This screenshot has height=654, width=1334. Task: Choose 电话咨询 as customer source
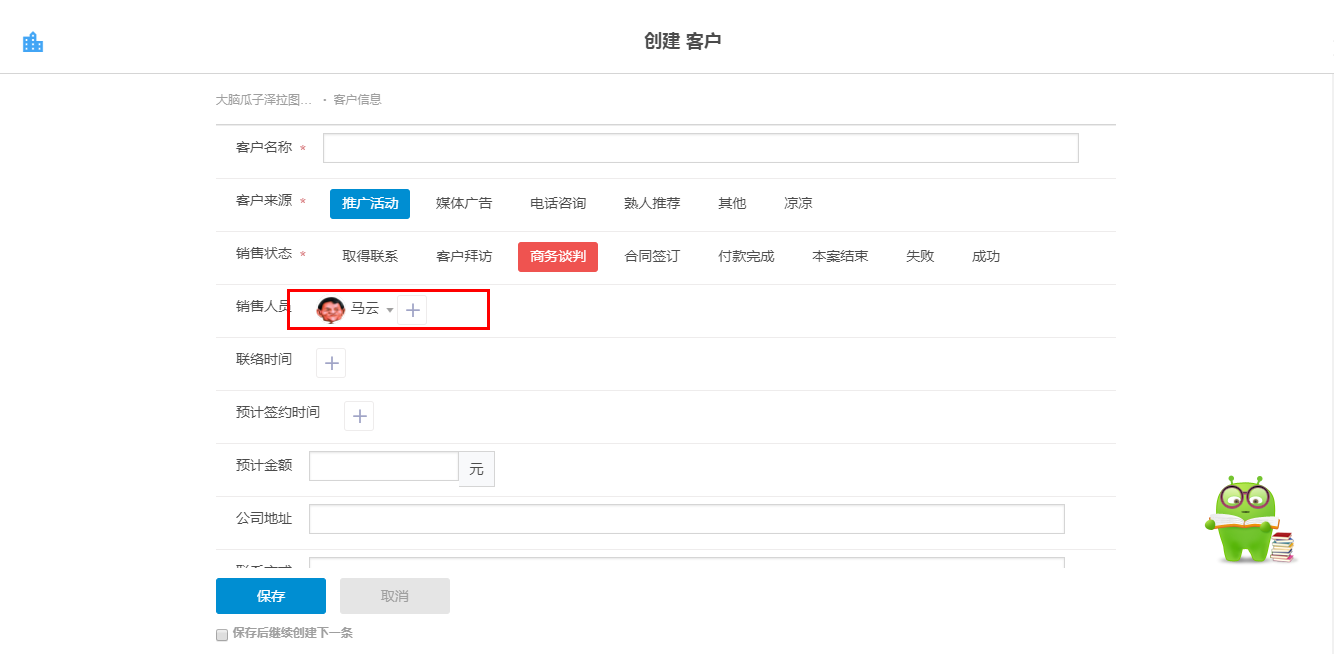pos(558,204)
